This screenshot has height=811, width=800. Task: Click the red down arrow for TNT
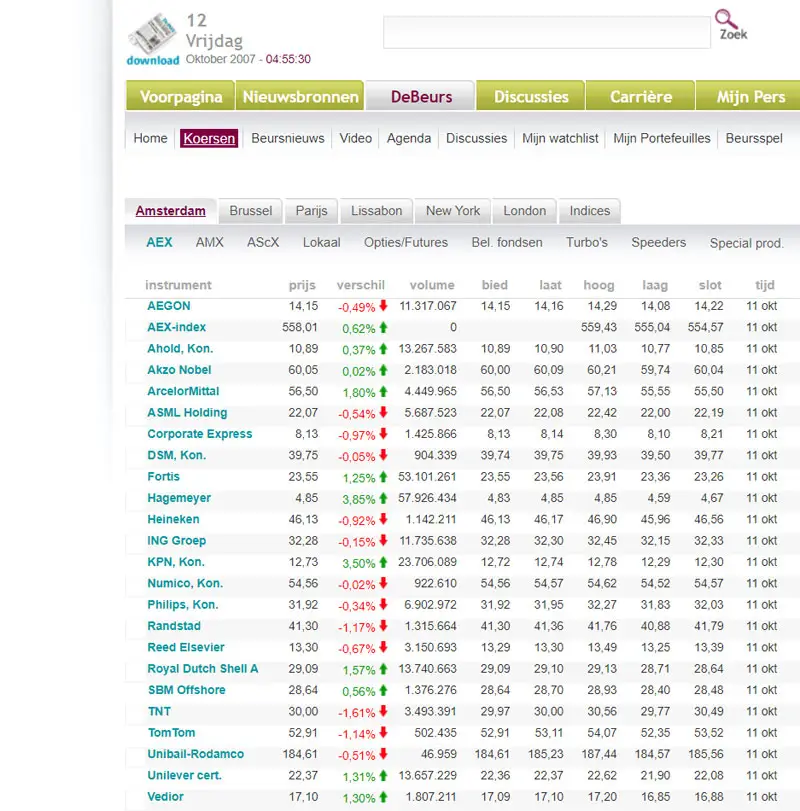383,712
